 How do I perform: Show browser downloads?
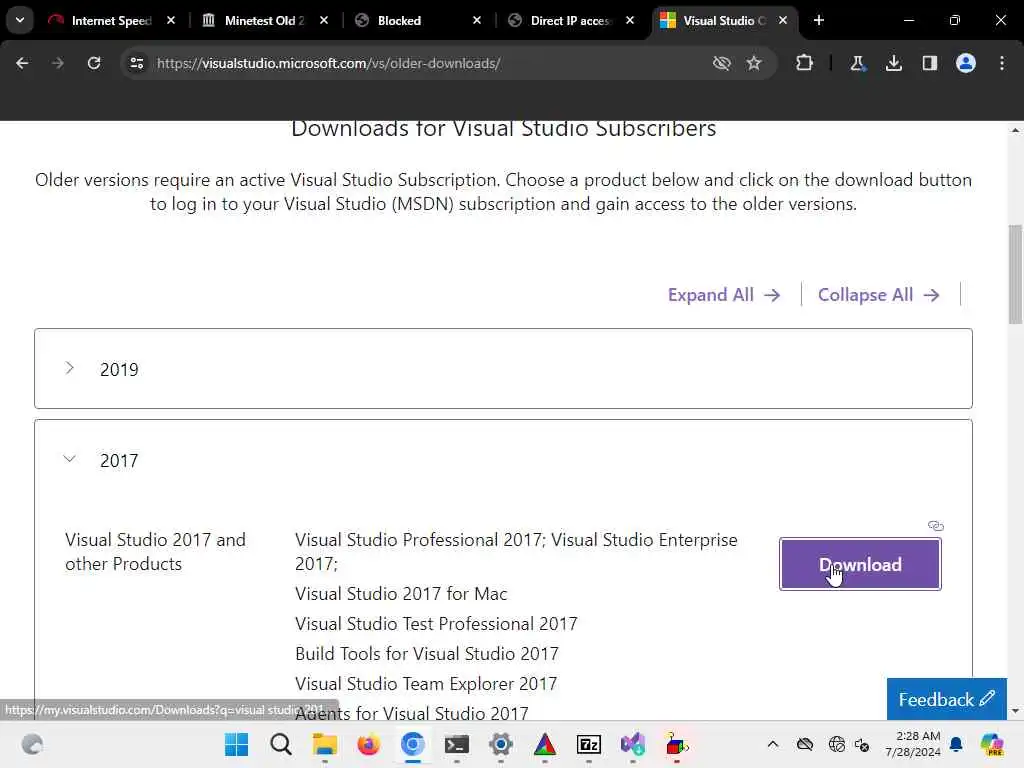[894, 63]
